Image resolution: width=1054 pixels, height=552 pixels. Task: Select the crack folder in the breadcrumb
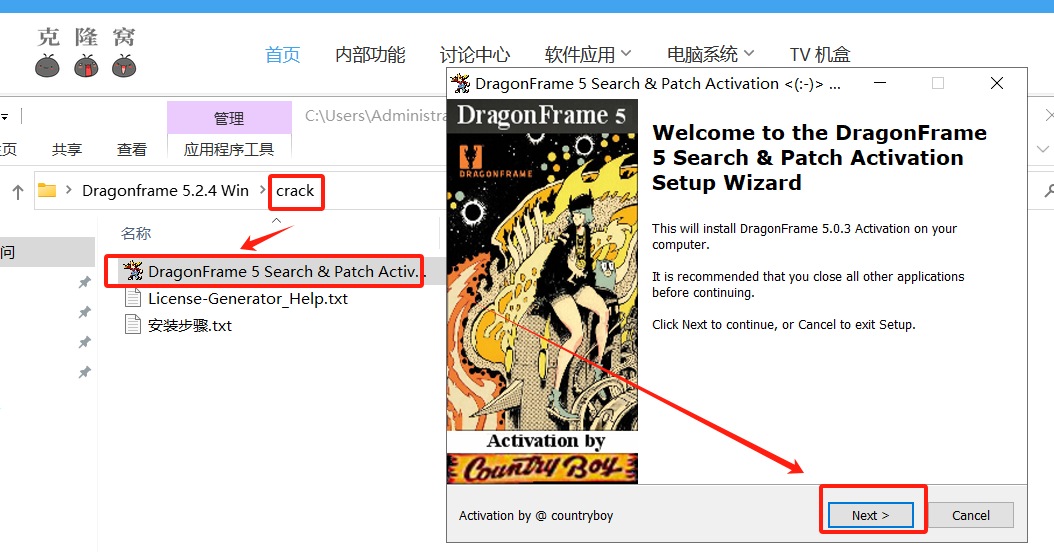(x=295, y=190)
